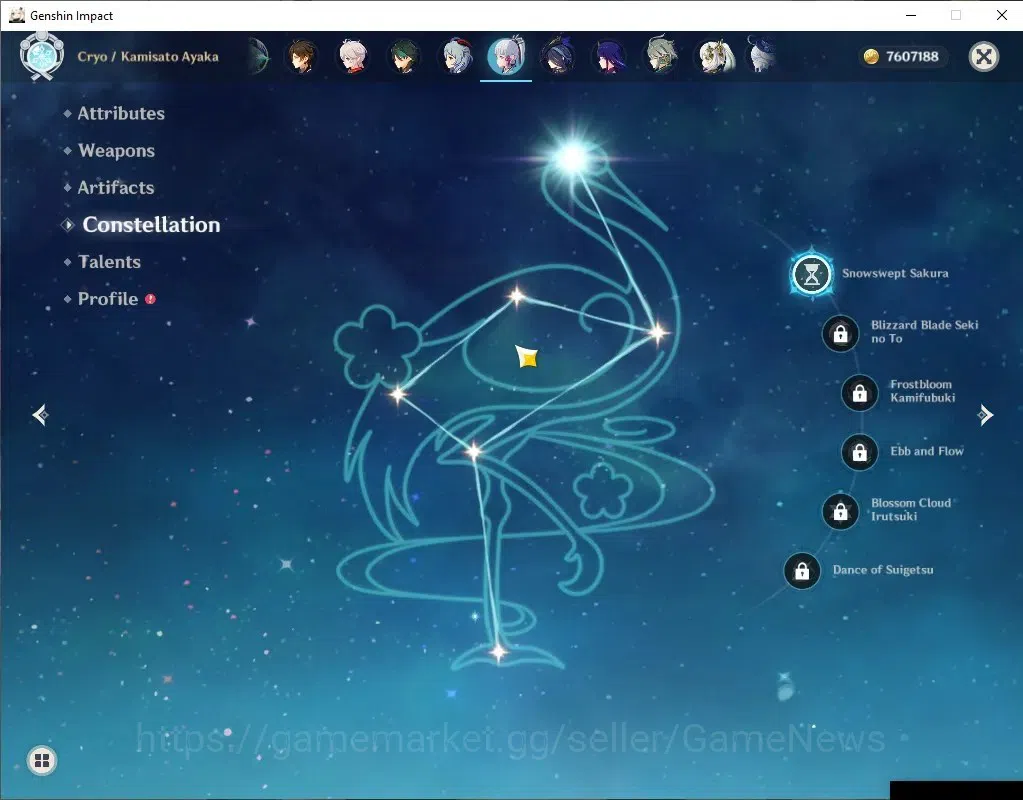
Task: Open the four-square grid menu button
Action: click(x=42, y=760)
